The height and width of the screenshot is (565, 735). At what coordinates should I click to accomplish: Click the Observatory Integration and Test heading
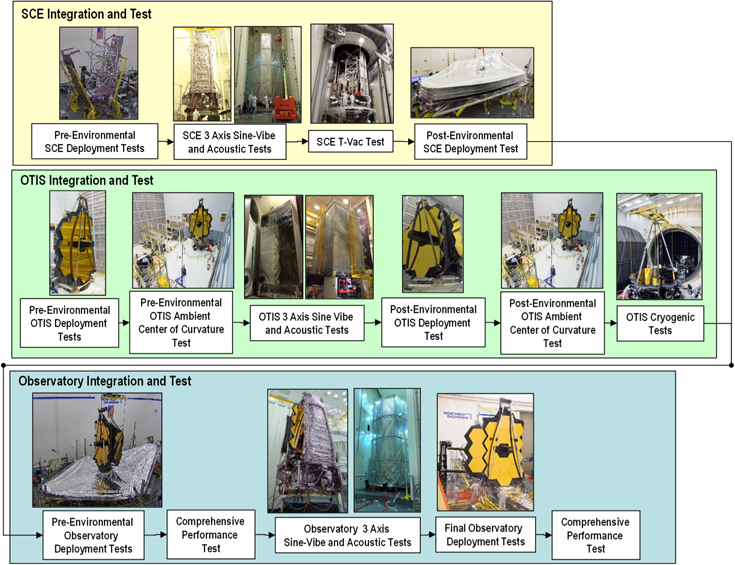[100, 381]
